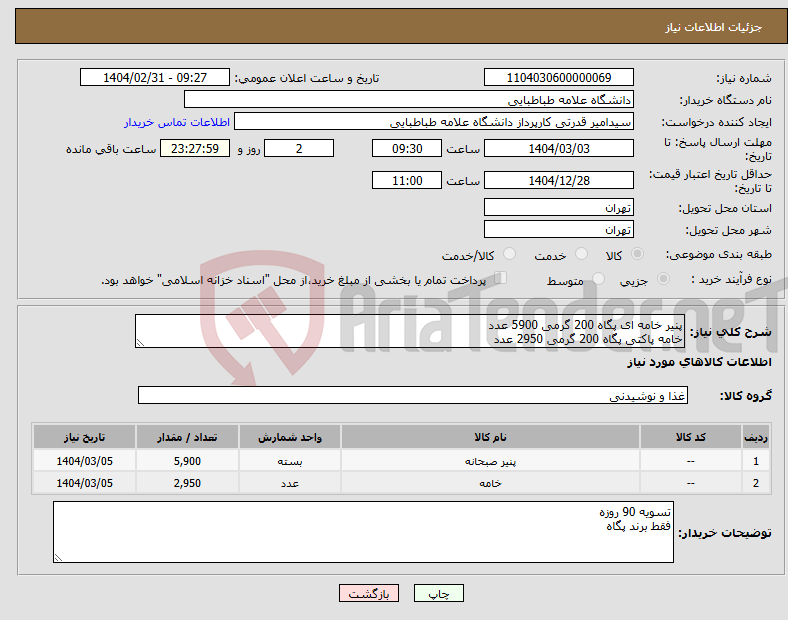This screenshot has width=788, height=620.
Task: Click the unit cell بسته
Action: [290, 461]
